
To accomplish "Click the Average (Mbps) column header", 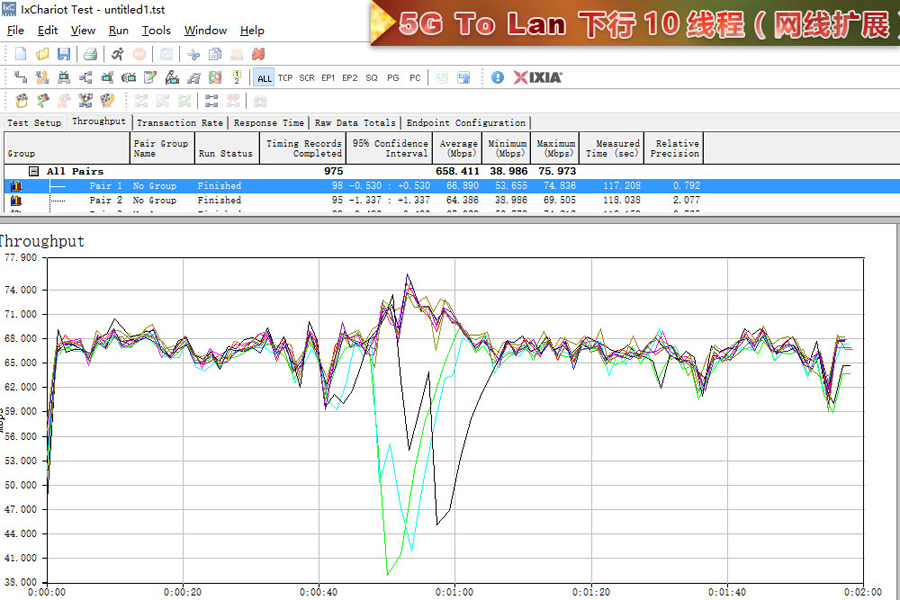I will (x=458, y=149).
